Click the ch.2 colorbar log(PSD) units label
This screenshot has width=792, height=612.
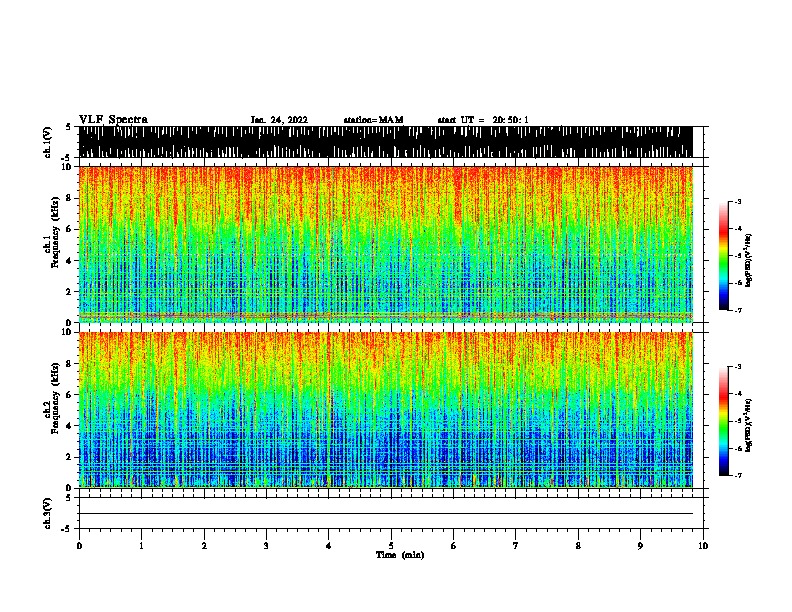(x=749, y=426)
